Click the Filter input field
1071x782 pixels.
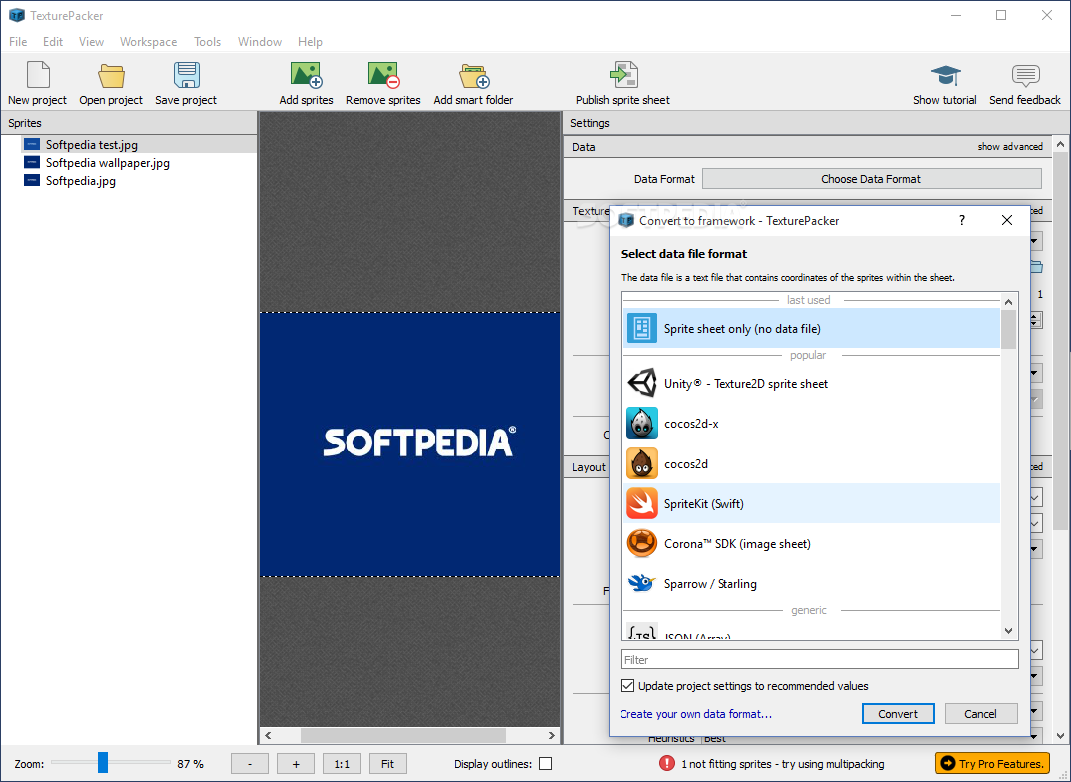pos(820,659)
